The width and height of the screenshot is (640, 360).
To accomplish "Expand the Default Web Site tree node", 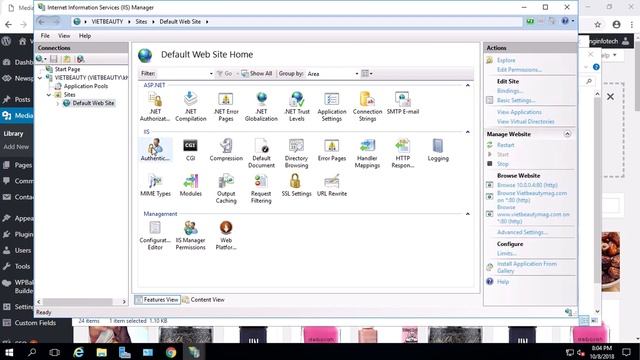I will coord(58,103).
